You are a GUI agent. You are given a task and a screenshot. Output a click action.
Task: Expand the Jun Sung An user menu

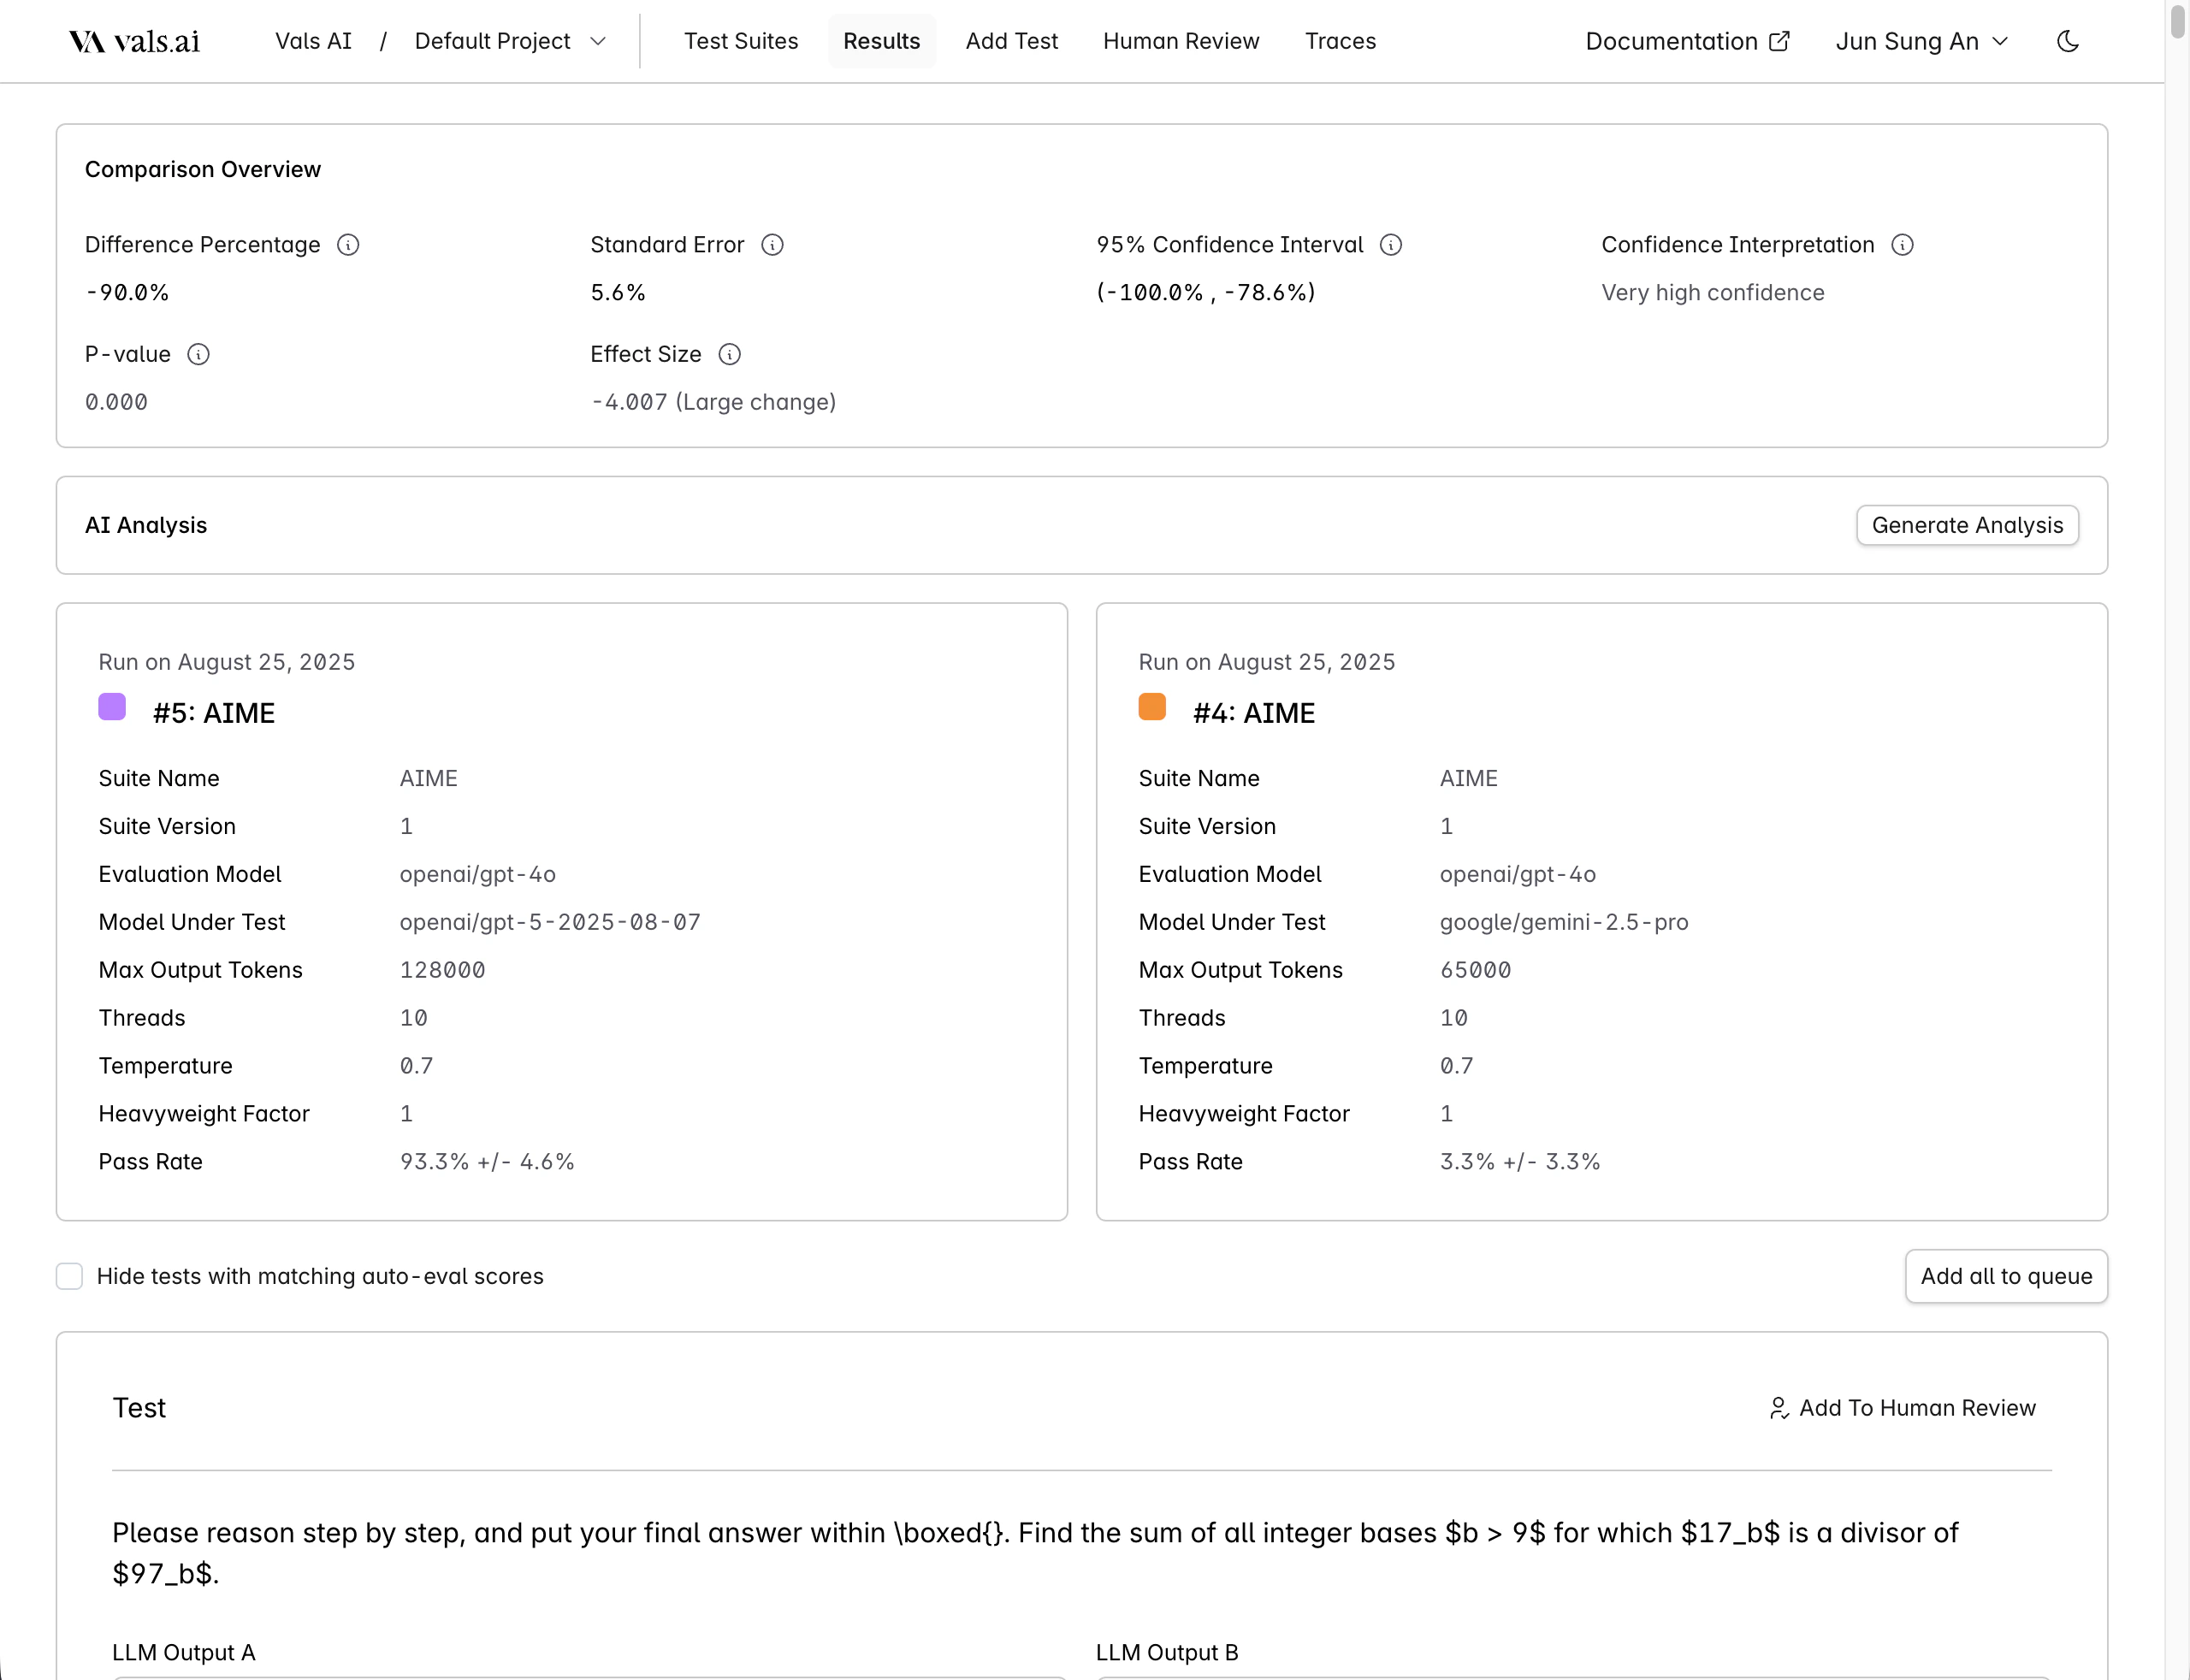pos(1921,41)
